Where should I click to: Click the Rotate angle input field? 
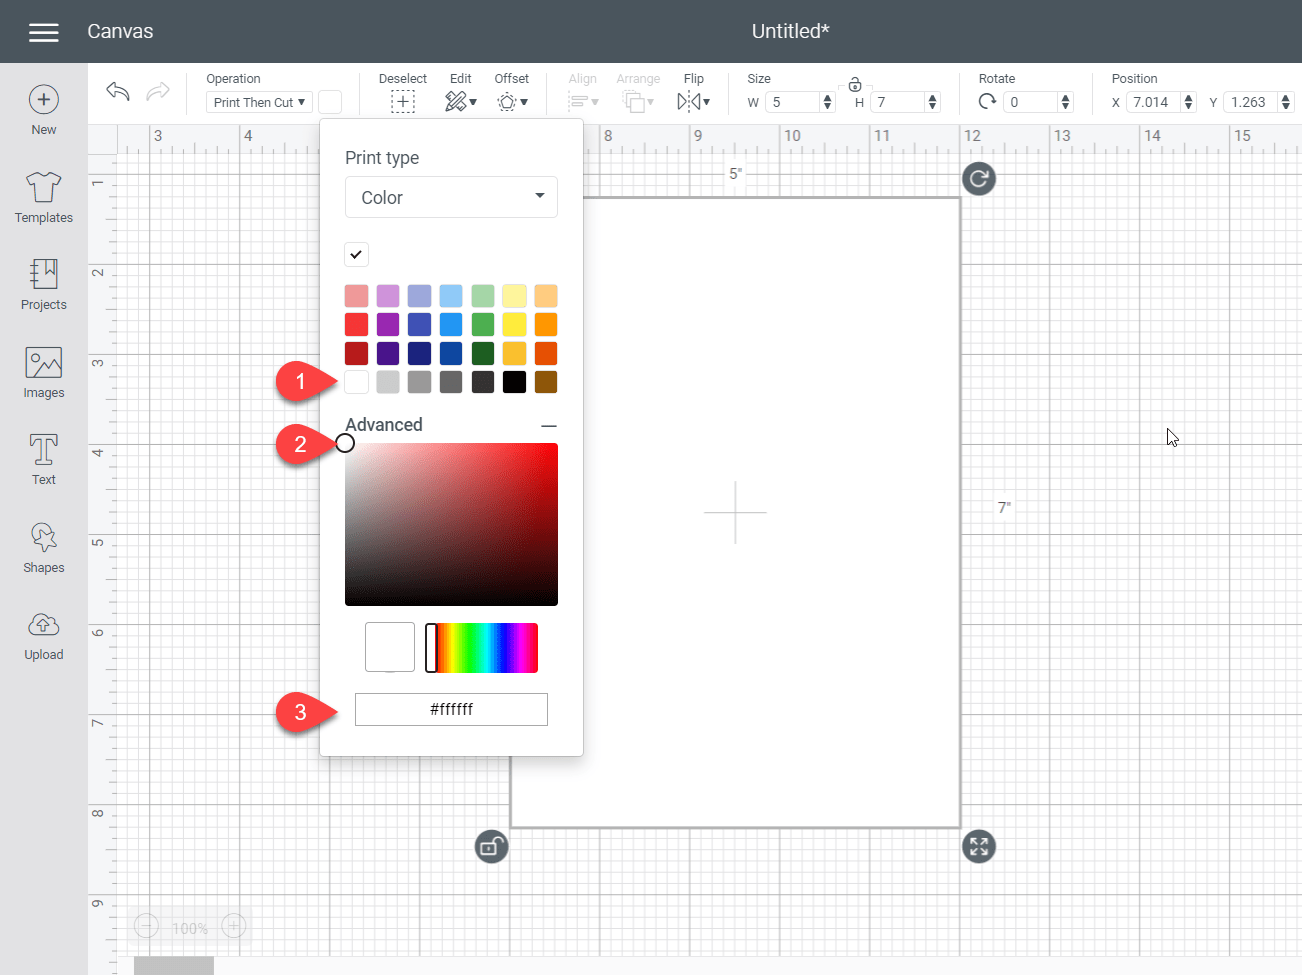(1031, 102)
